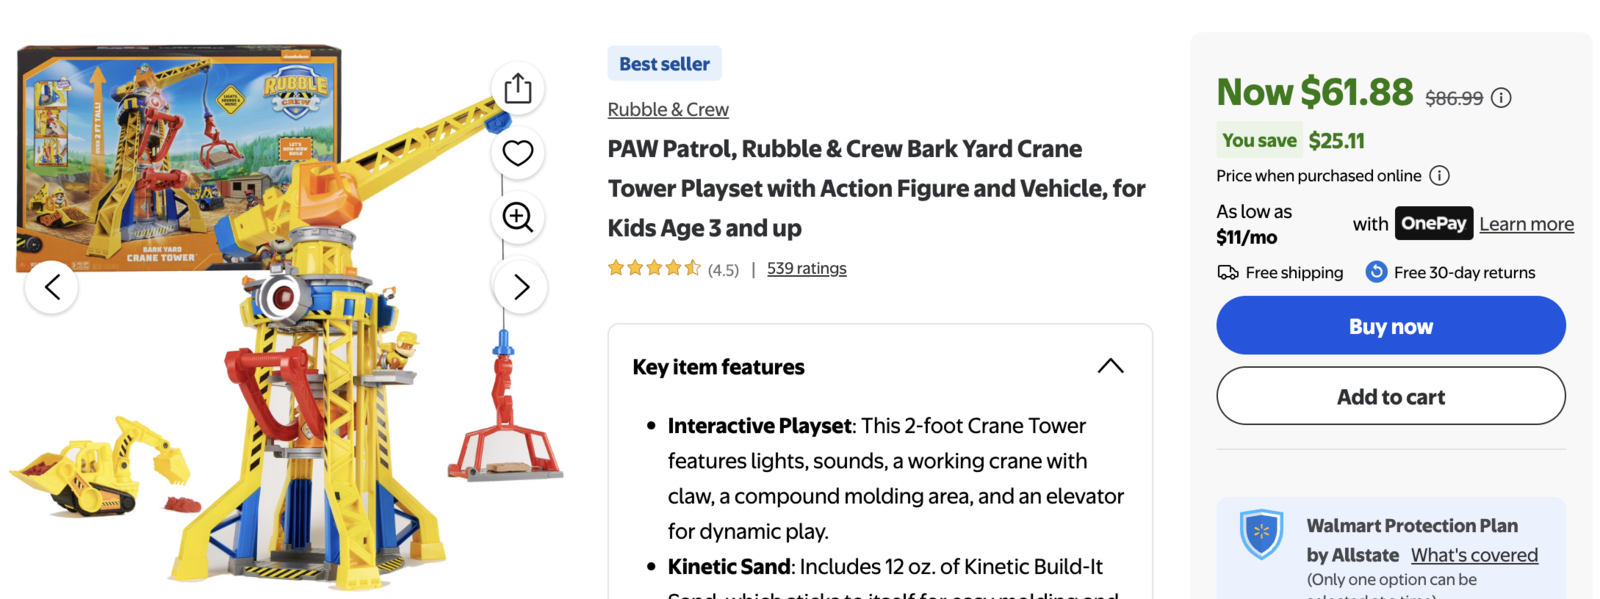Viewport: 1600px width, 599px height.
Task: Open the Rubble & Crew brand link
Action: coord(667,110)
